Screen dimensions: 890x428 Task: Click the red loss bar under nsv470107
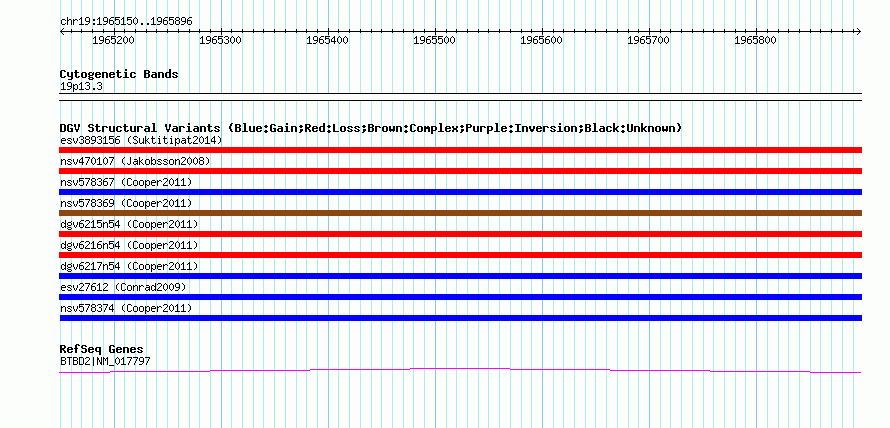coord(460,171)
